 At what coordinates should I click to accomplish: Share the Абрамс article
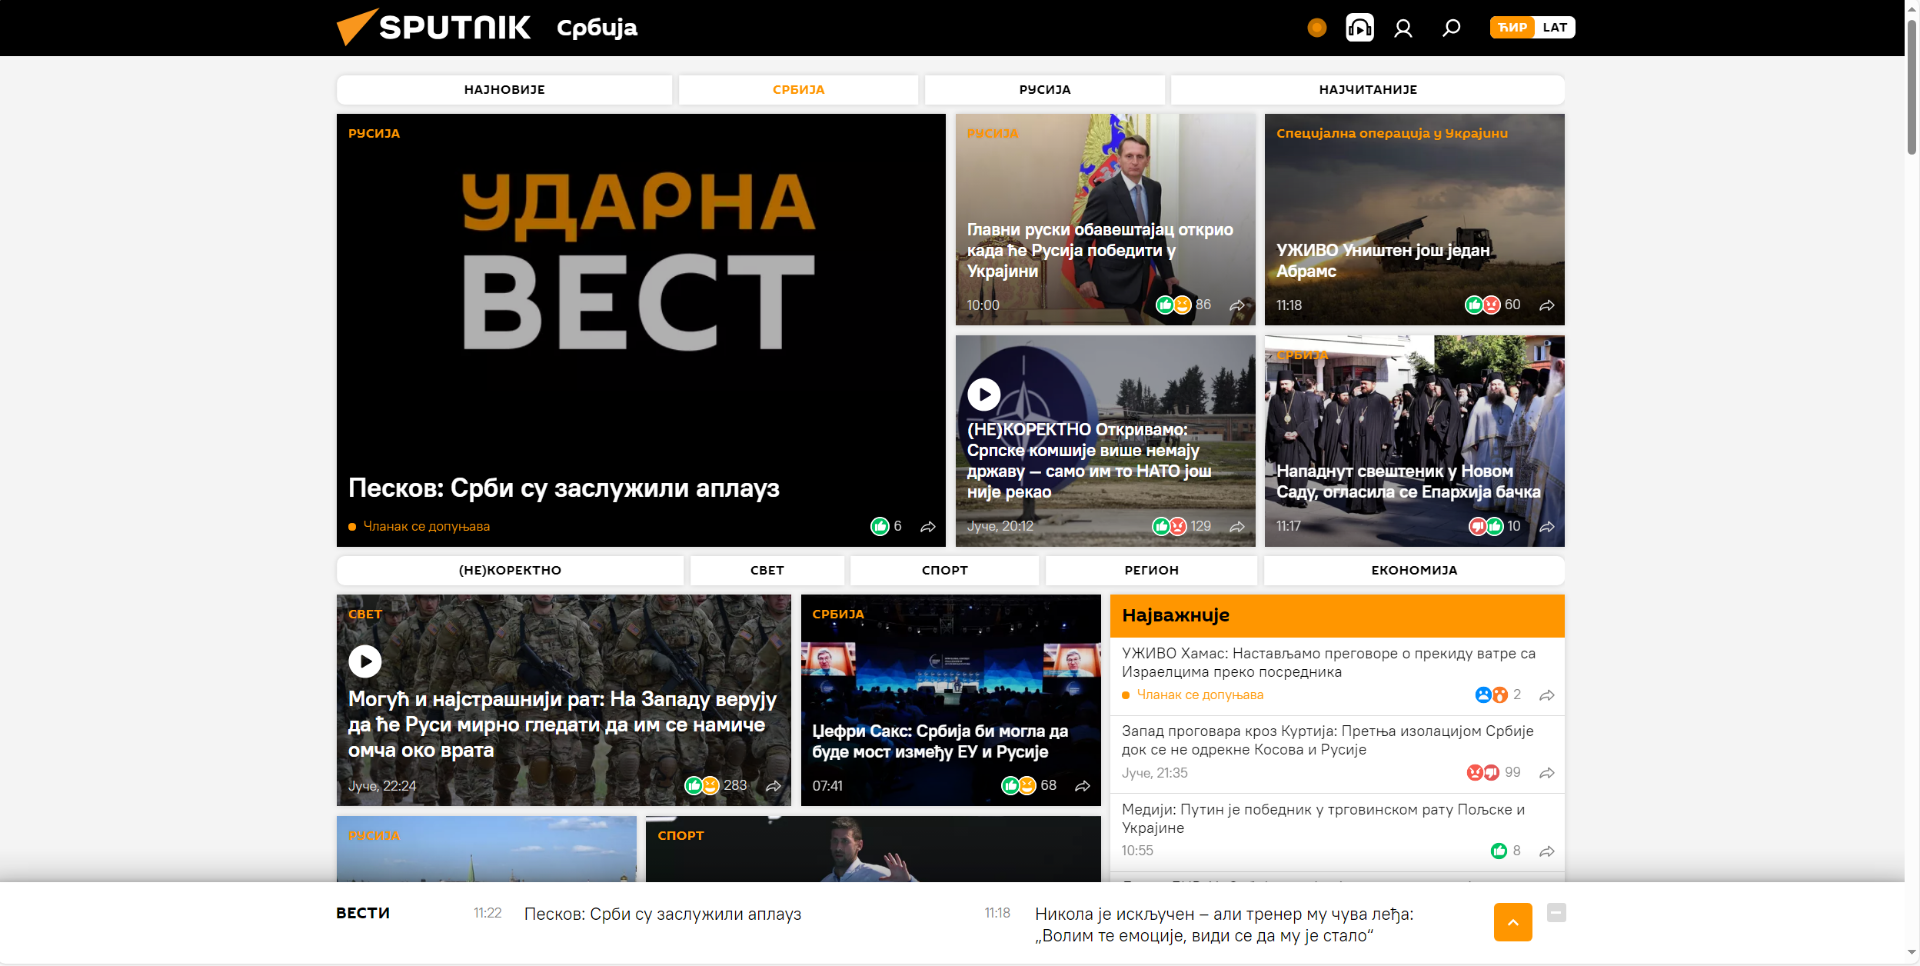1547,306
